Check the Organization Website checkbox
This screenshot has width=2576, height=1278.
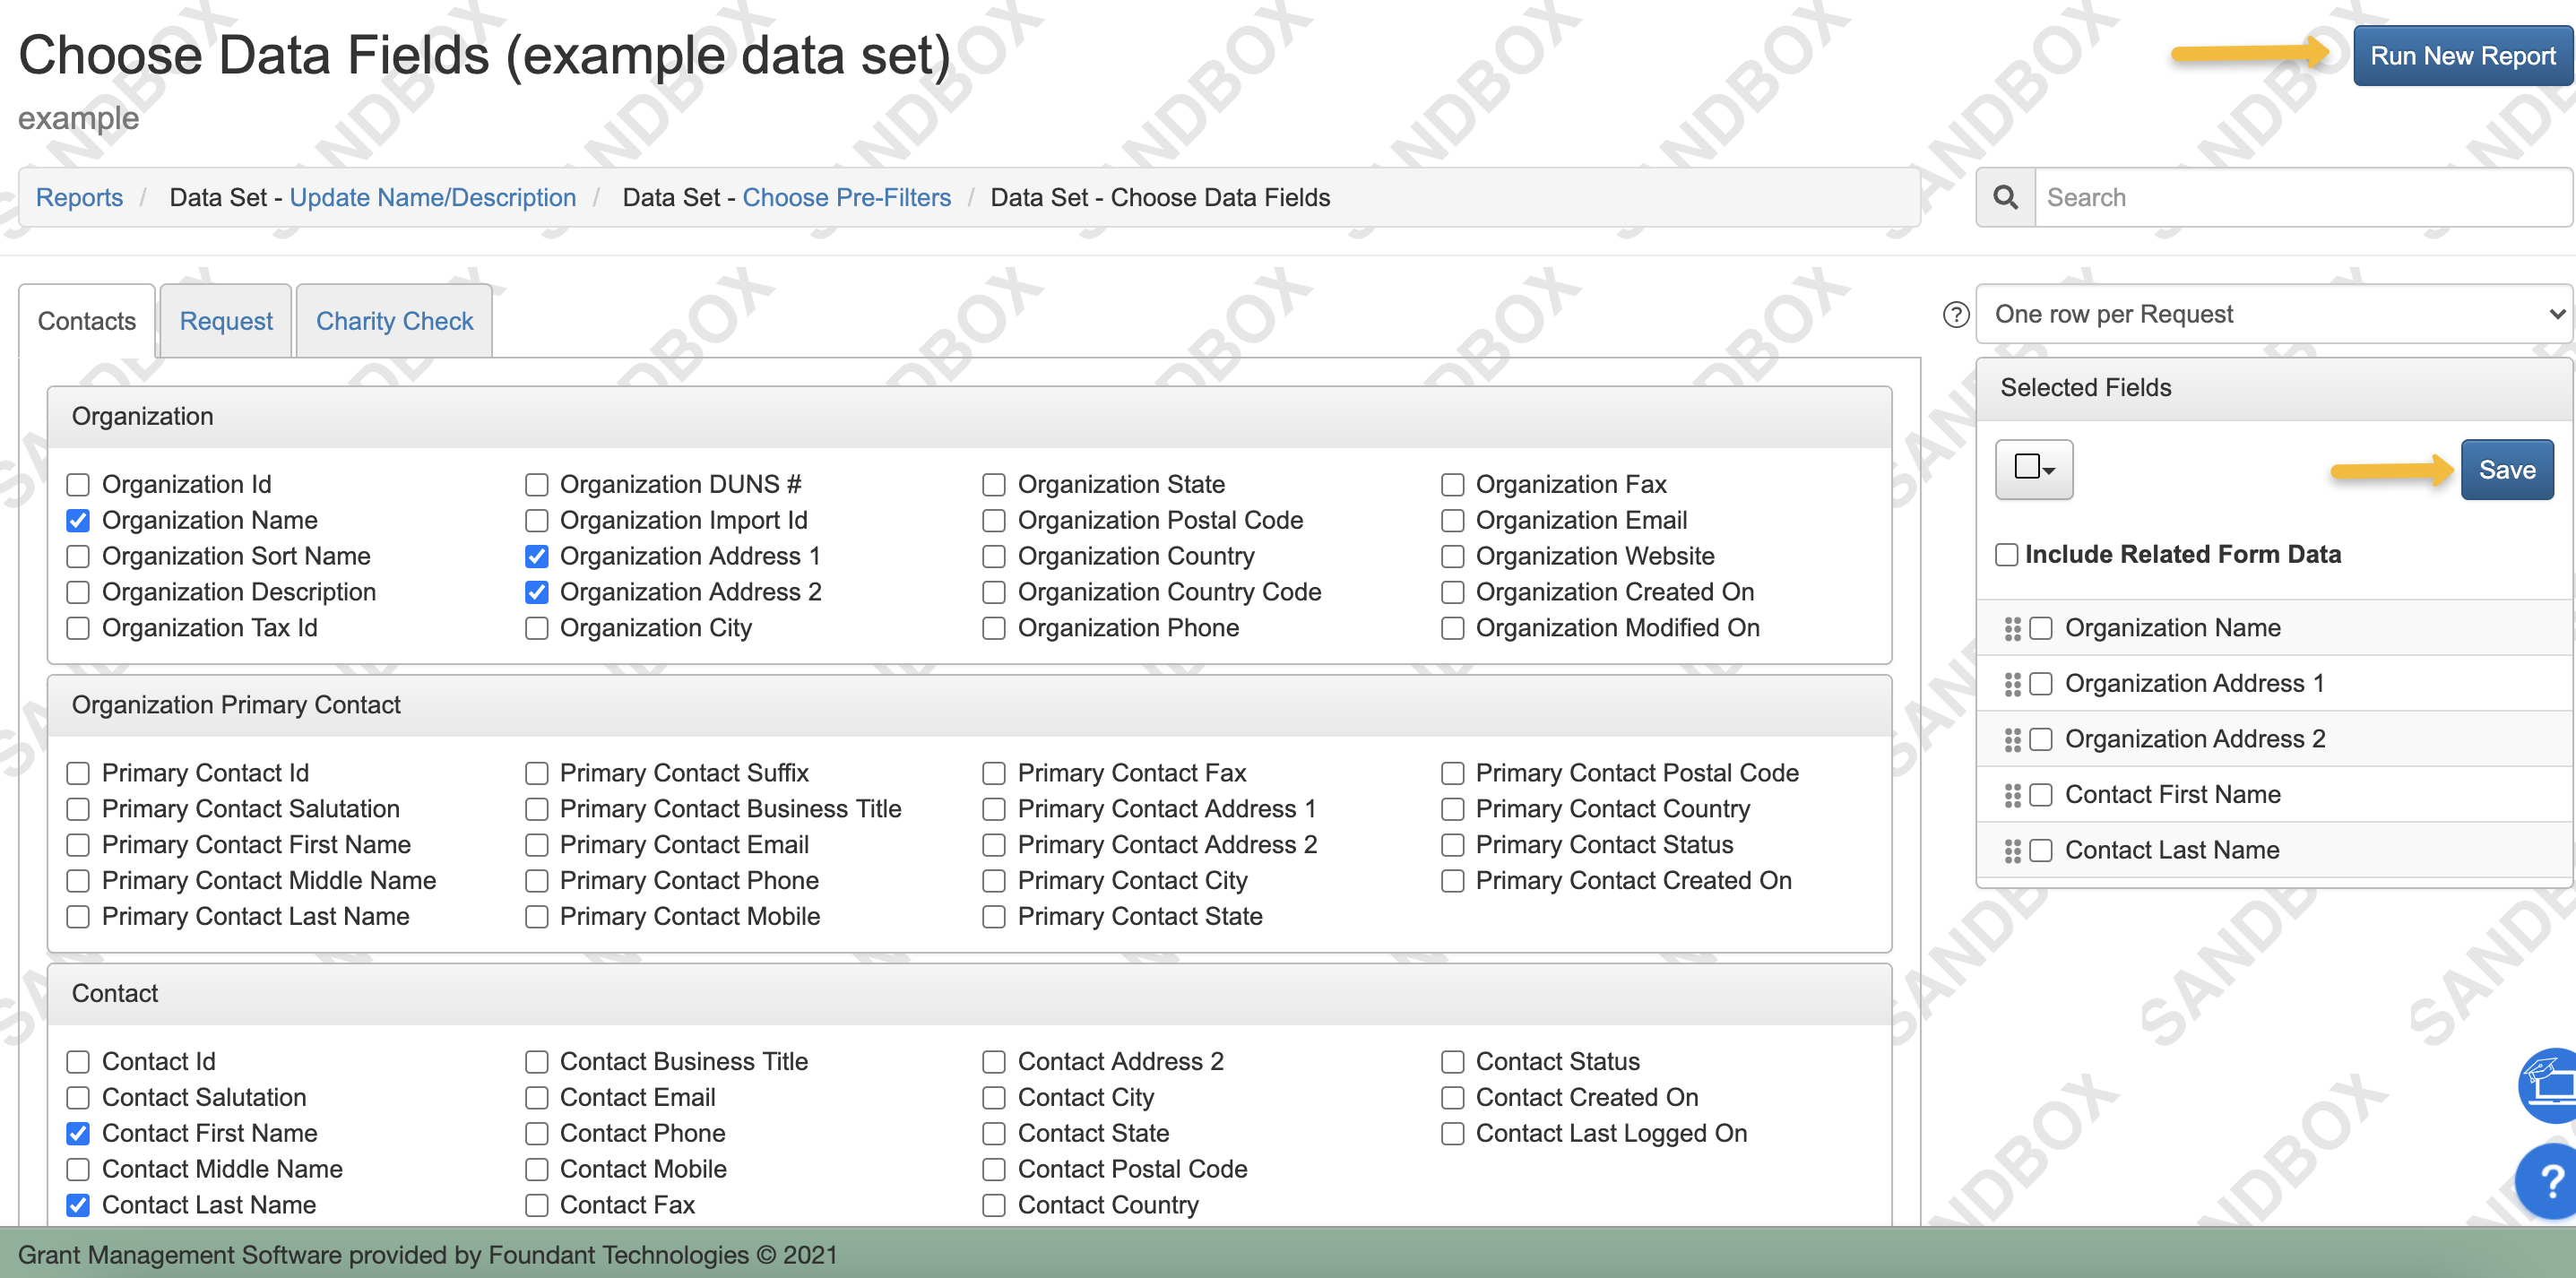click(x=1453, y=557)
